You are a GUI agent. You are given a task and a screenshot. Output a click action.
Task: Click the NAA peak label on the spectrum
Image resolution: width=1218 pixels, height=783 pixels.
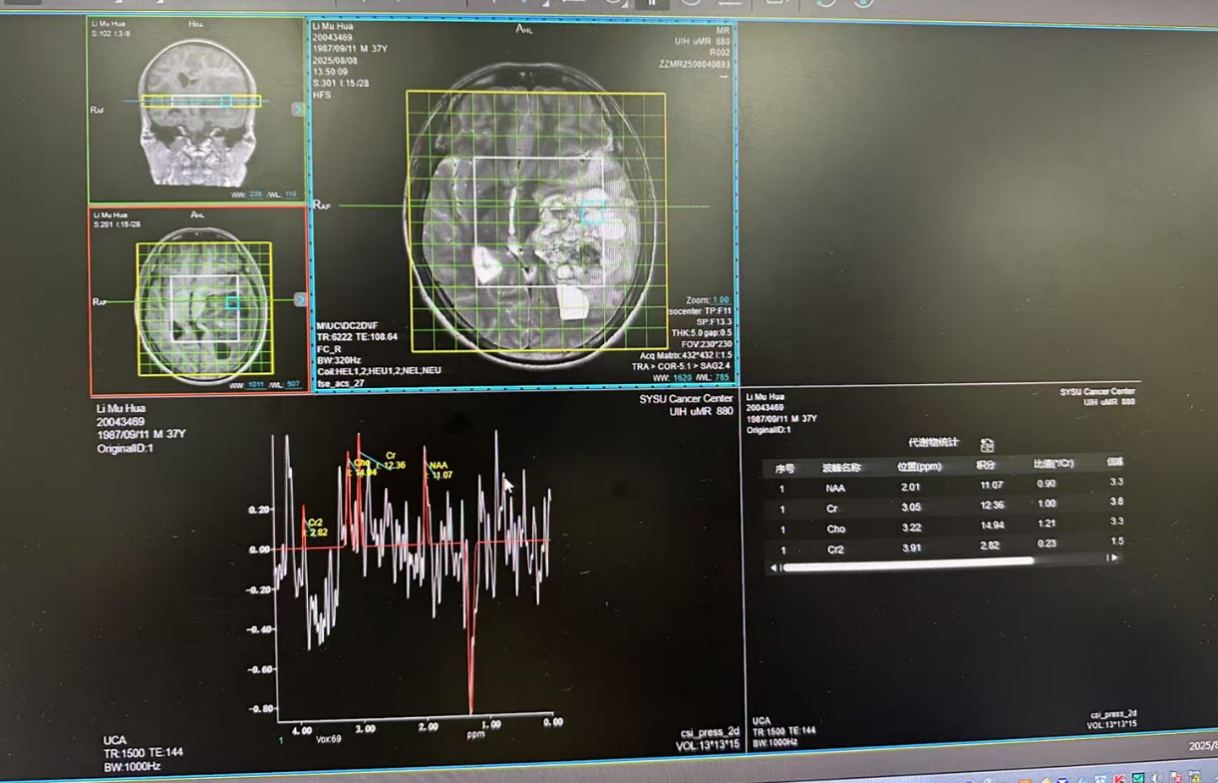click(439, 470)
